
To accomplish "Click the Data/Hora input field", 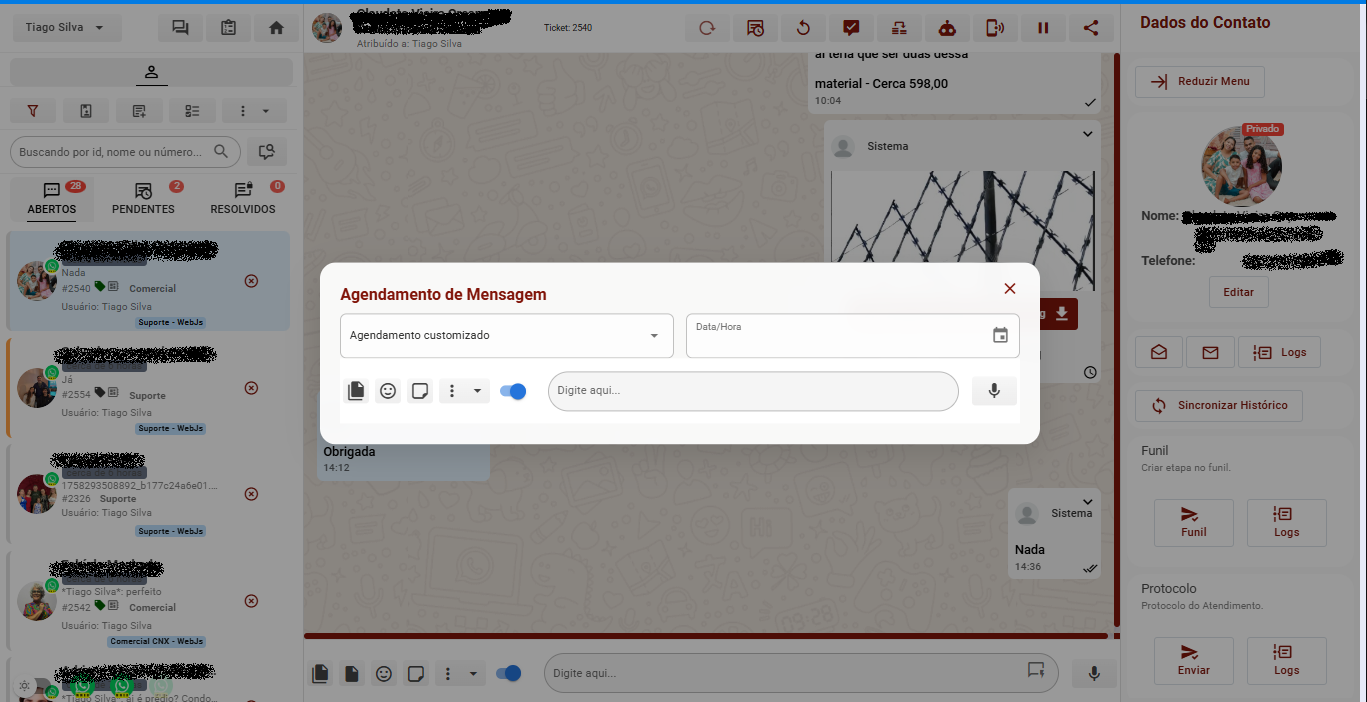I will (x=835, y=340).
